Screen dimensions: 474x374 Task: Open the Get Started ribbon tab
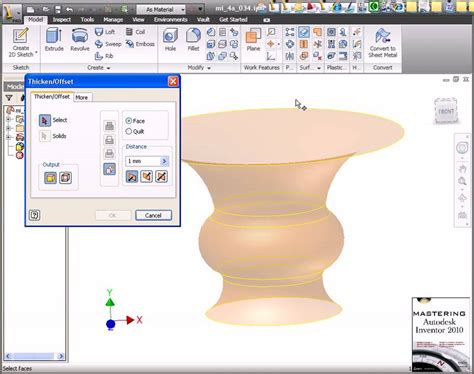point(233,20)
